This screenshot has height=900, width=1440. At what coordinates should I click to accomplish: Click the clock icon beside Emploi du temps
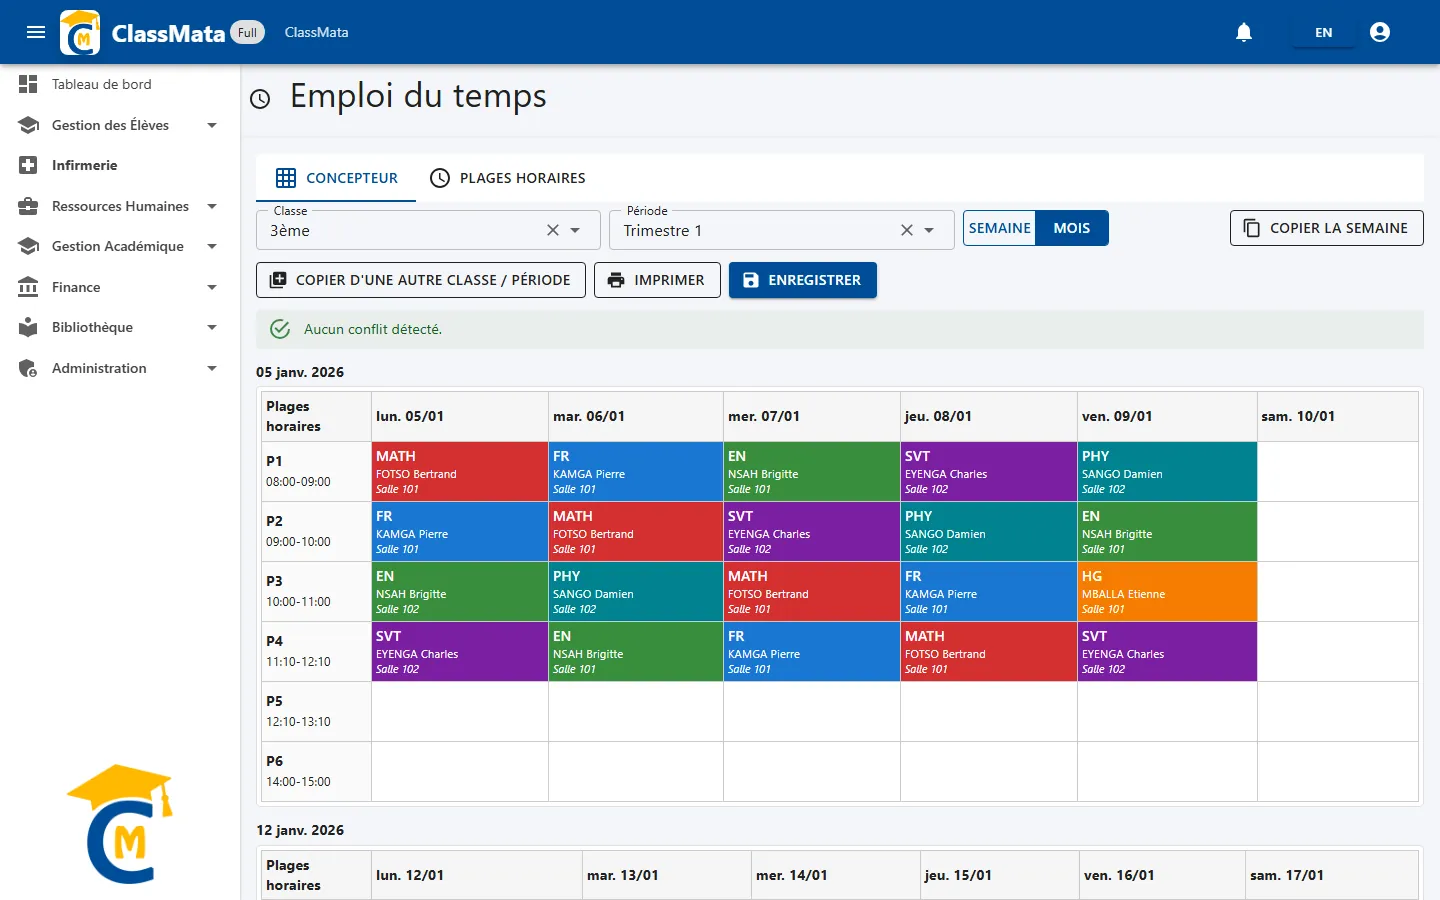click(x=260, y=98)
